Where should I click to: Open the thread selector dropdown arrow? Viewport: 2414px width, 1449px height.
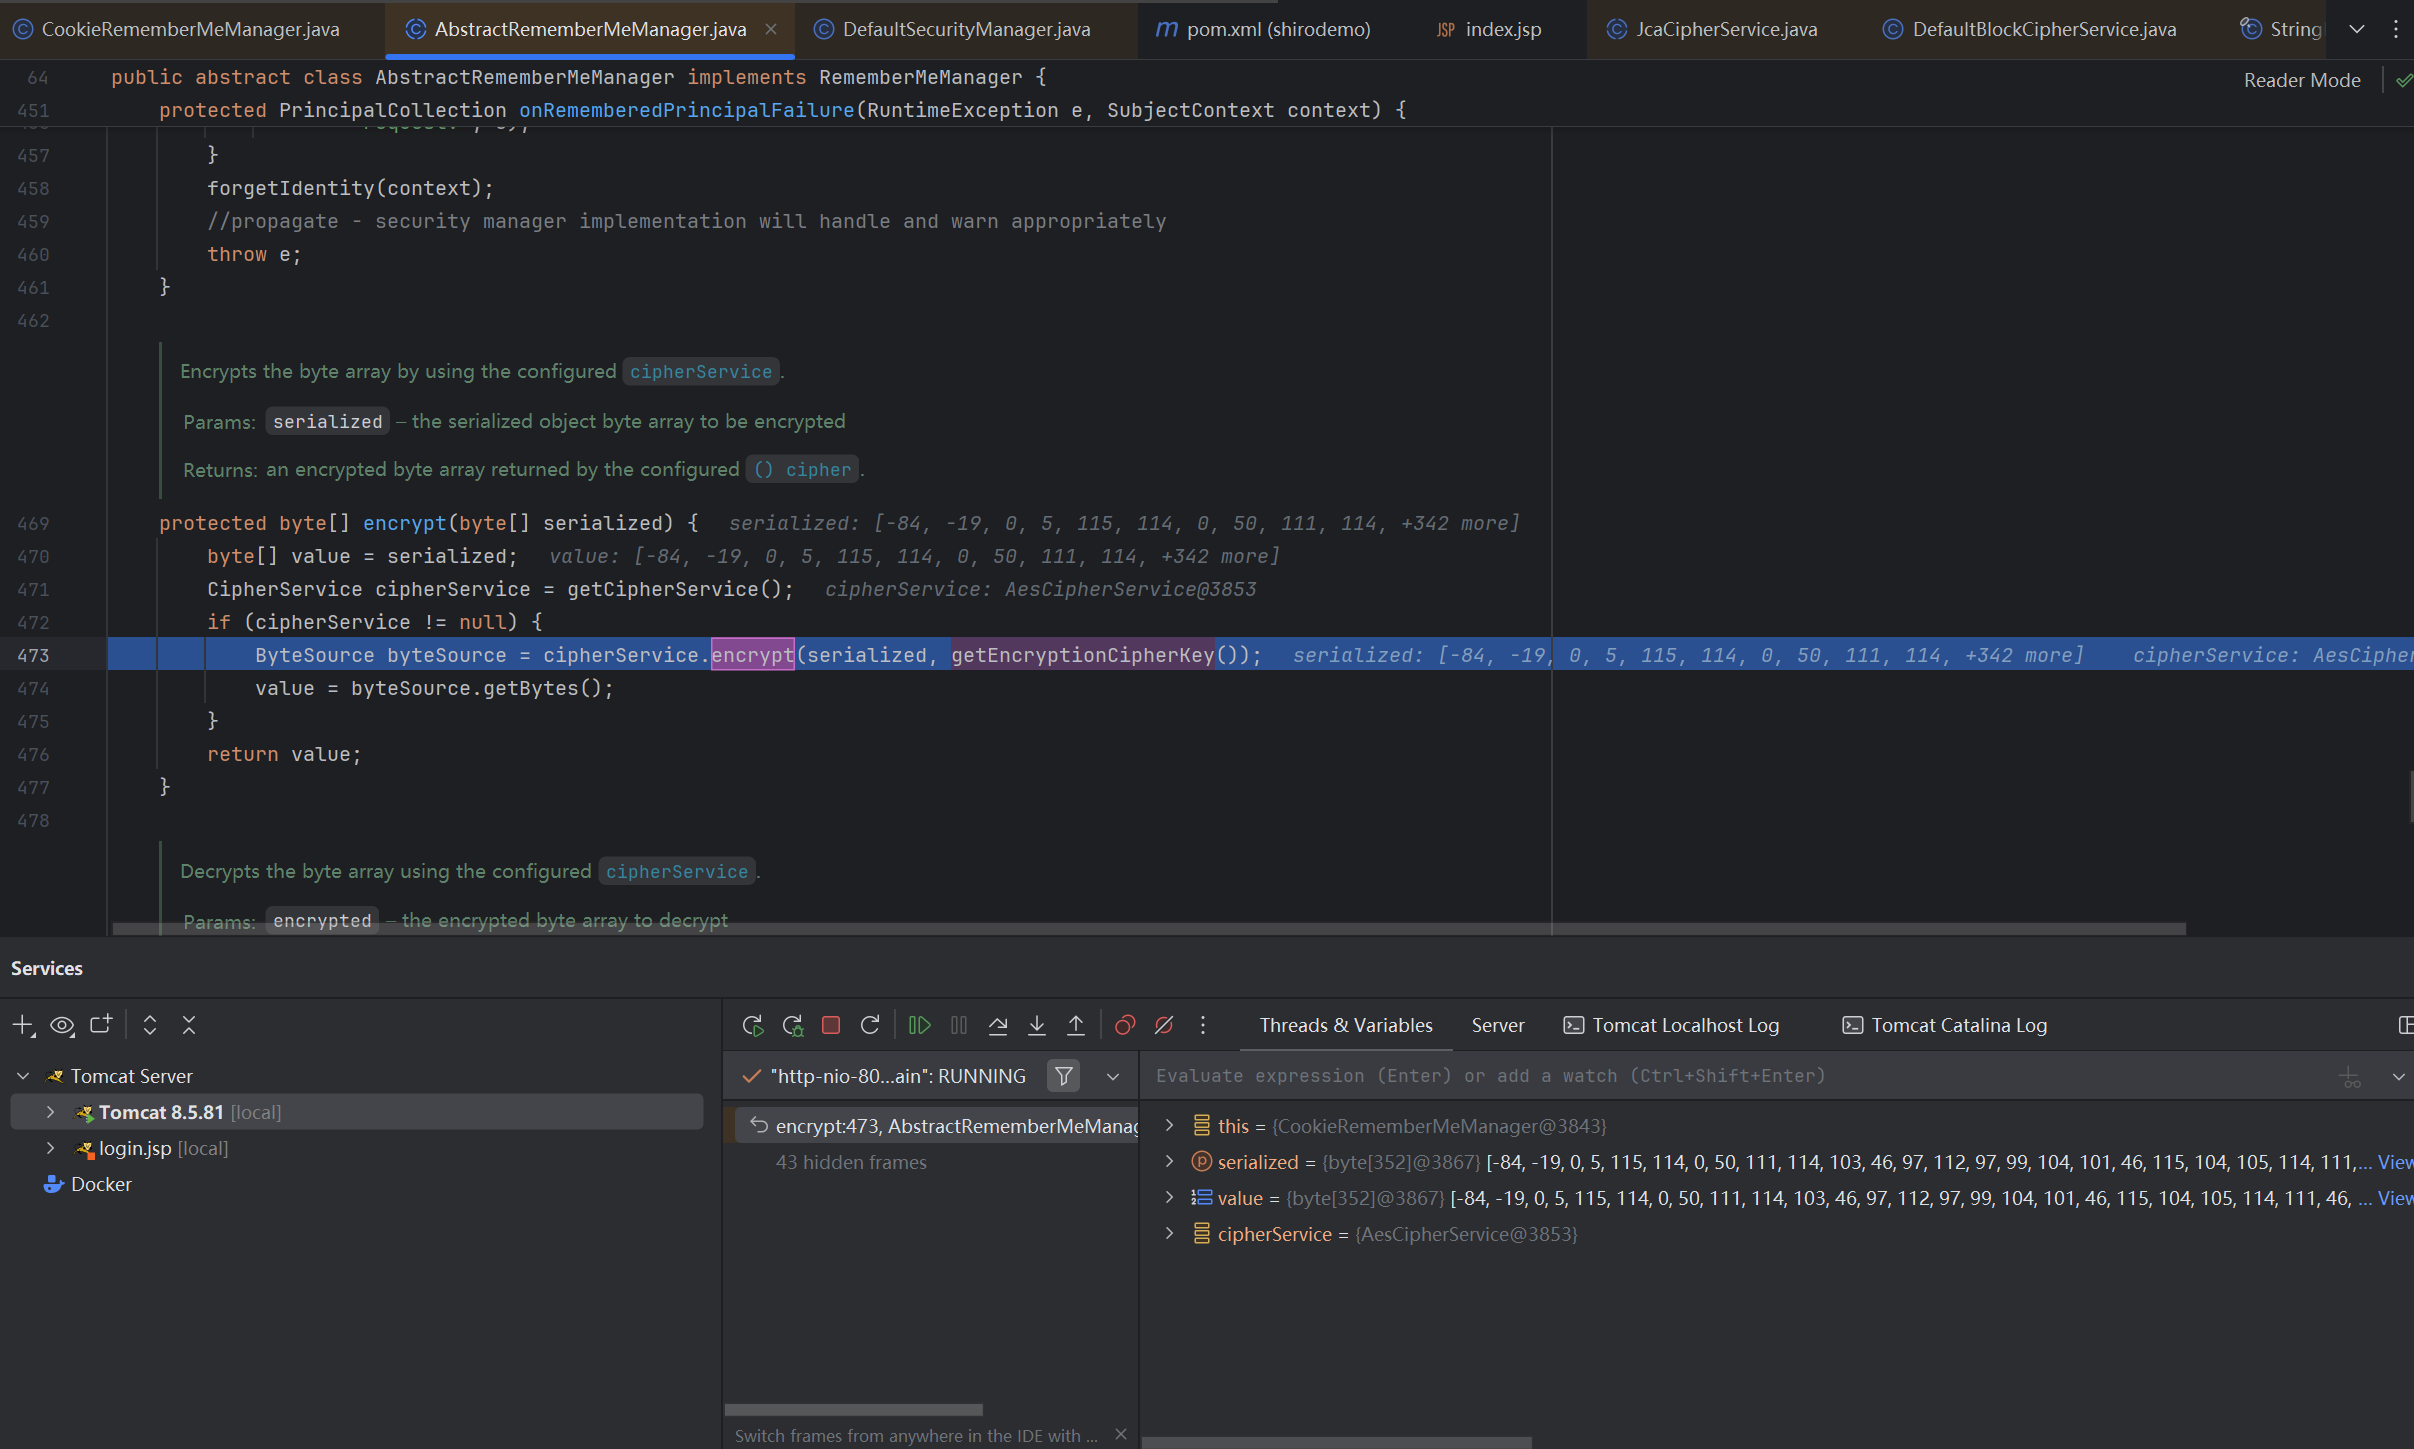coord(1113,1076)
